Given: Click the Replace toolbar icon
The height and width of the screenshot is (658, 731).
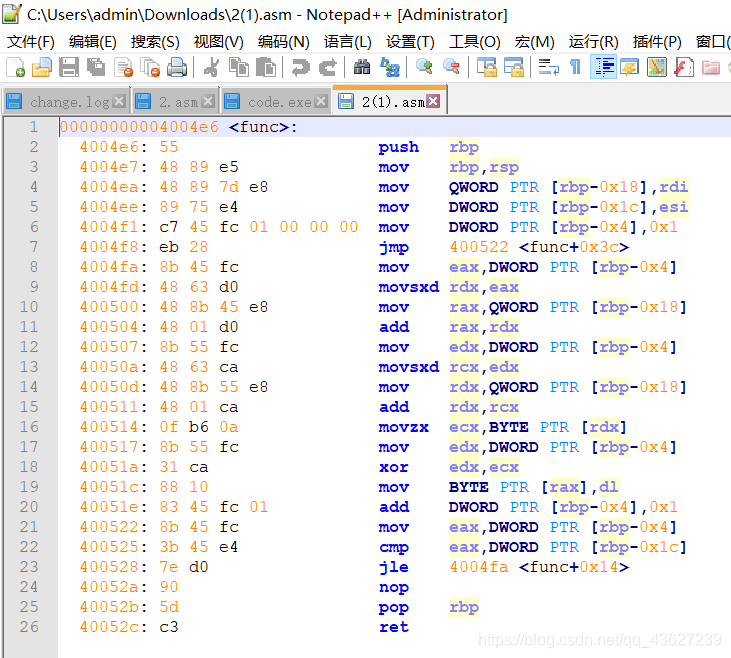Looking at the screenshot, I should click(390, 67).
